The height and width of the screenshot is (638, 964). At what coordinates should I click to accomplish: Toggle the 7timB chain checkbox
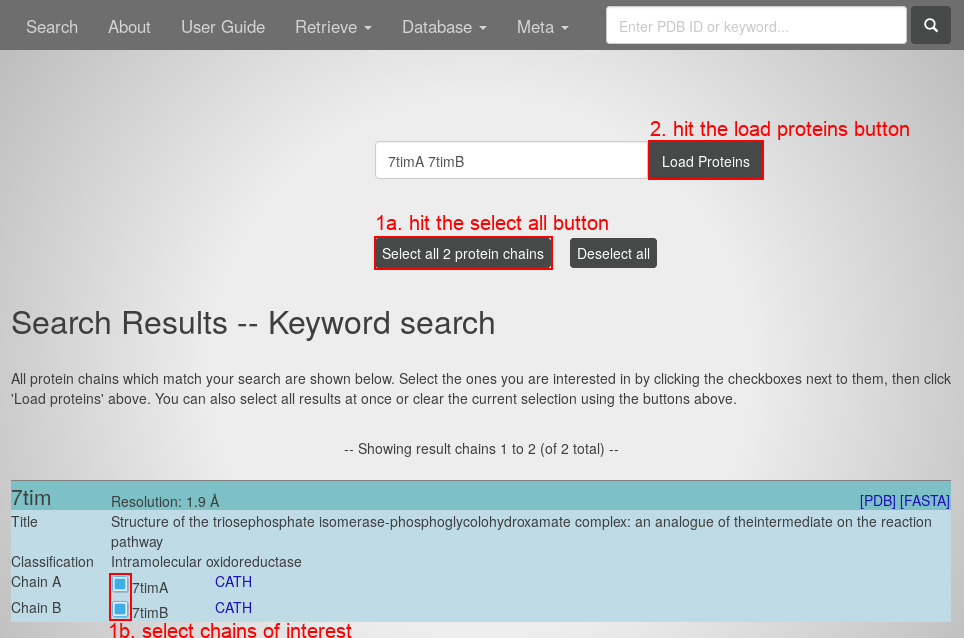coord(120,609)
